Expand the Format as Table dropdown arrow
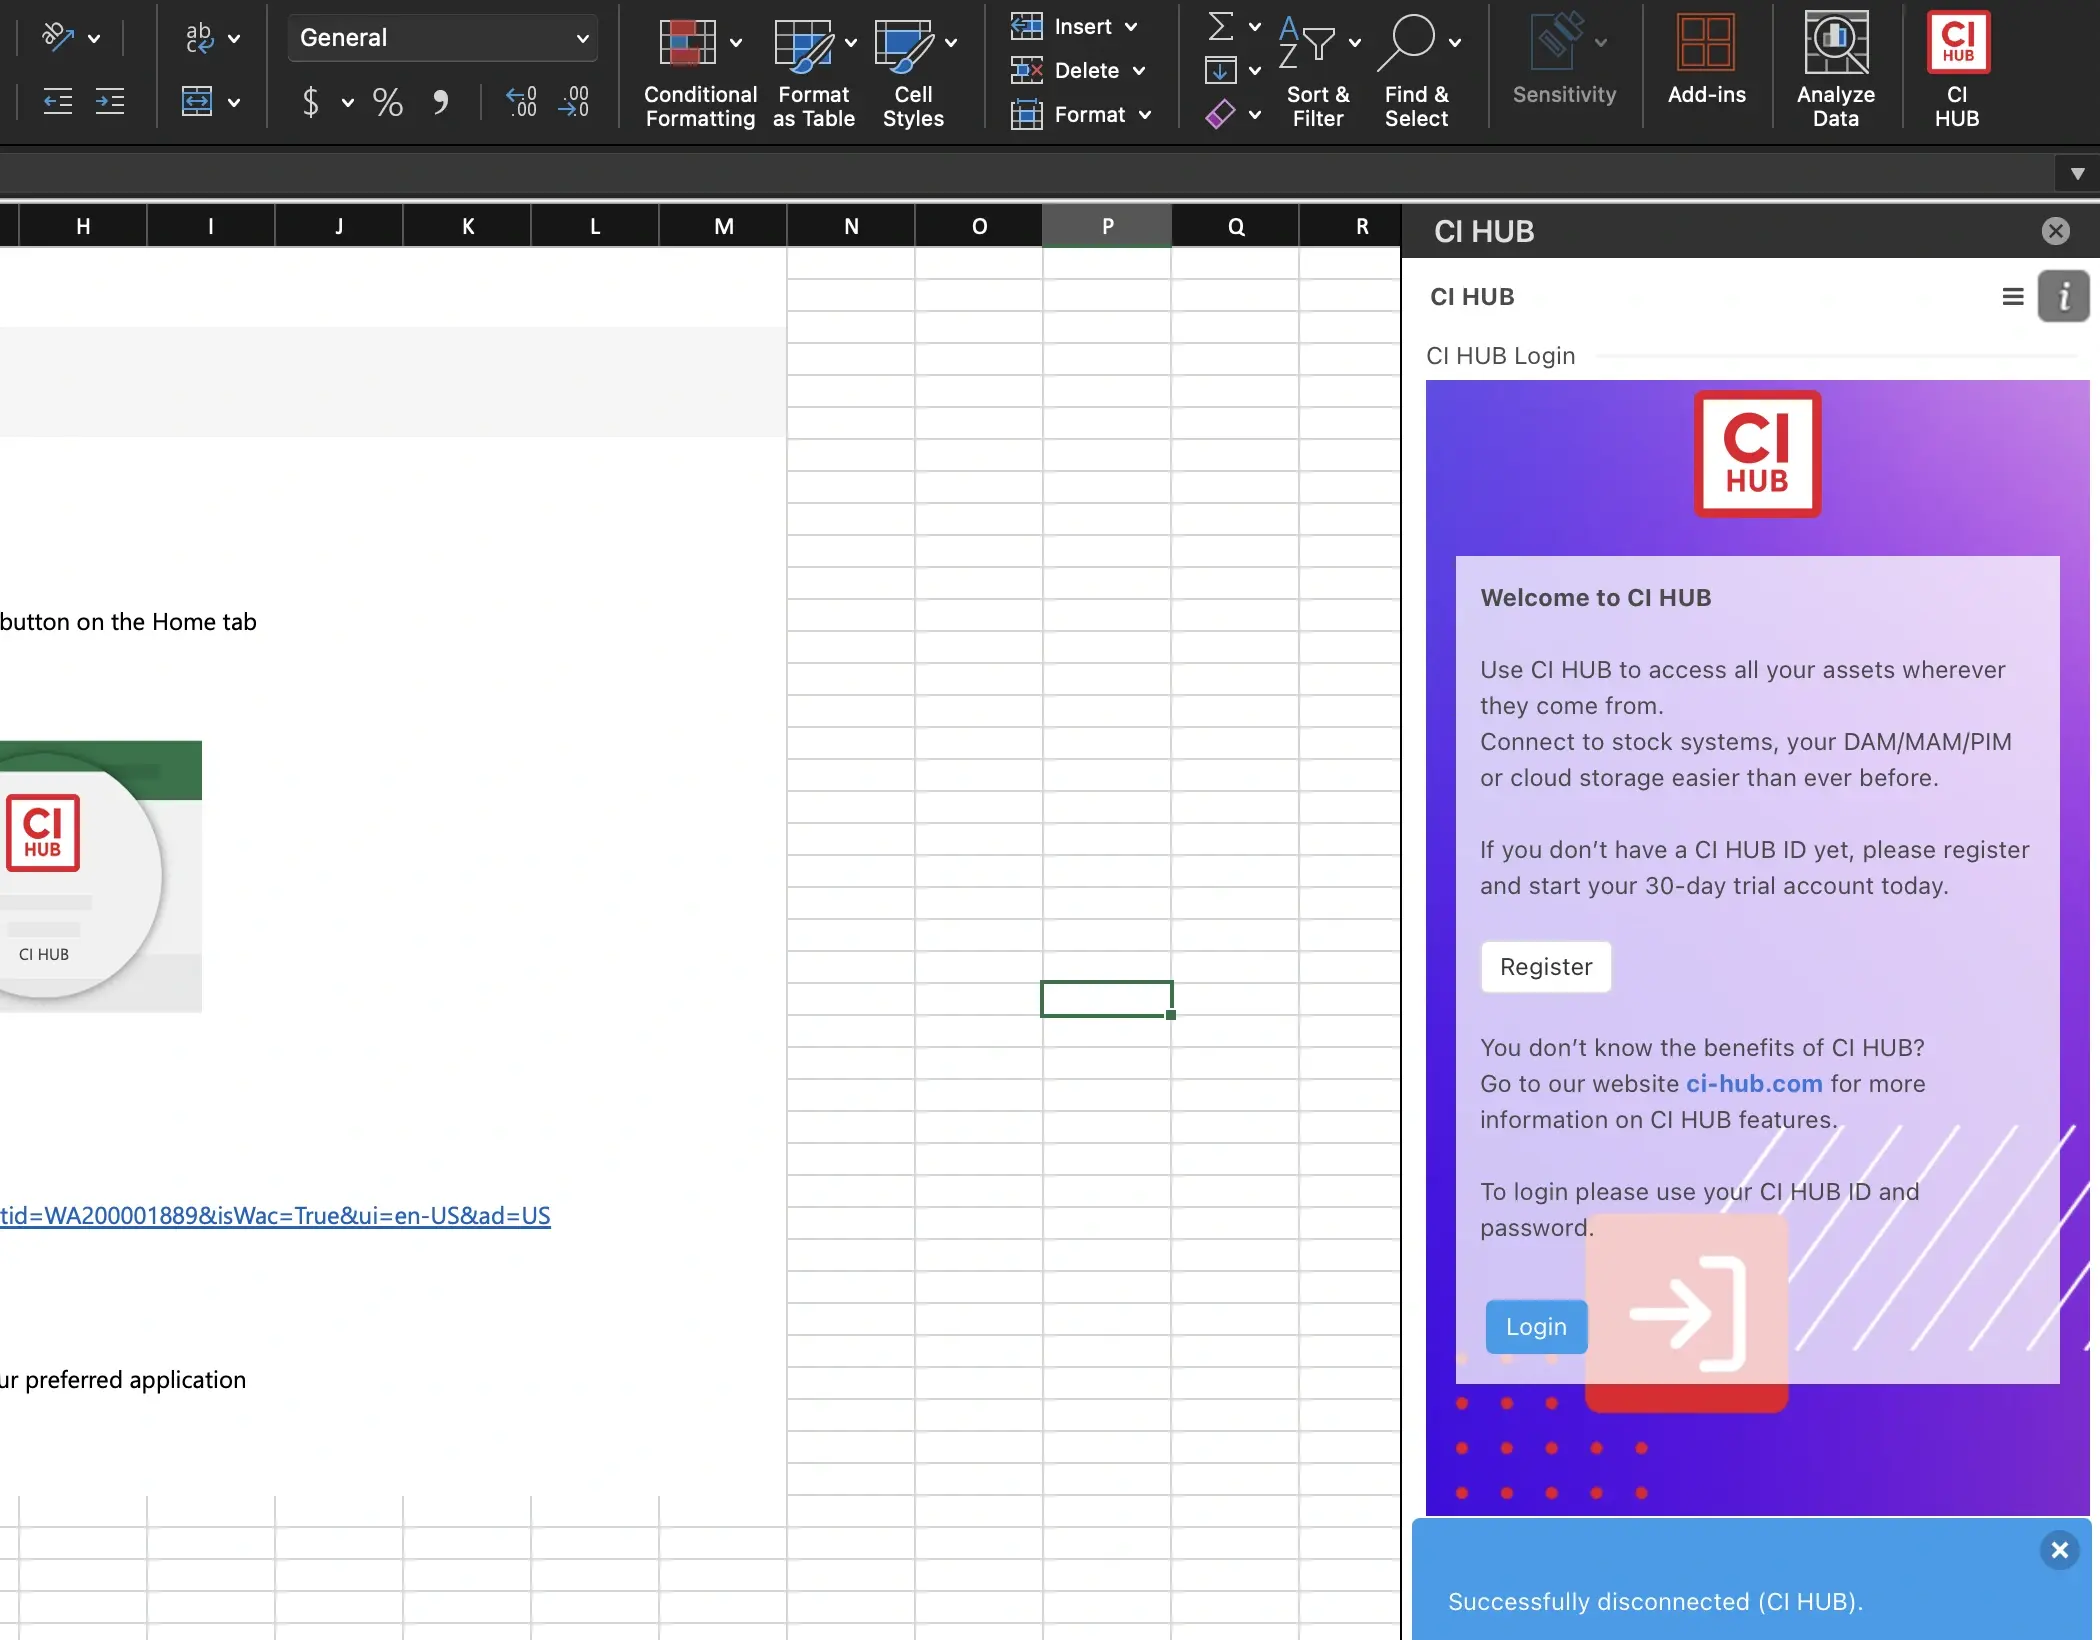Image resolution: width=2100 pixels, height=1640 pixels. pyautogui.click(x=851, y=43)
